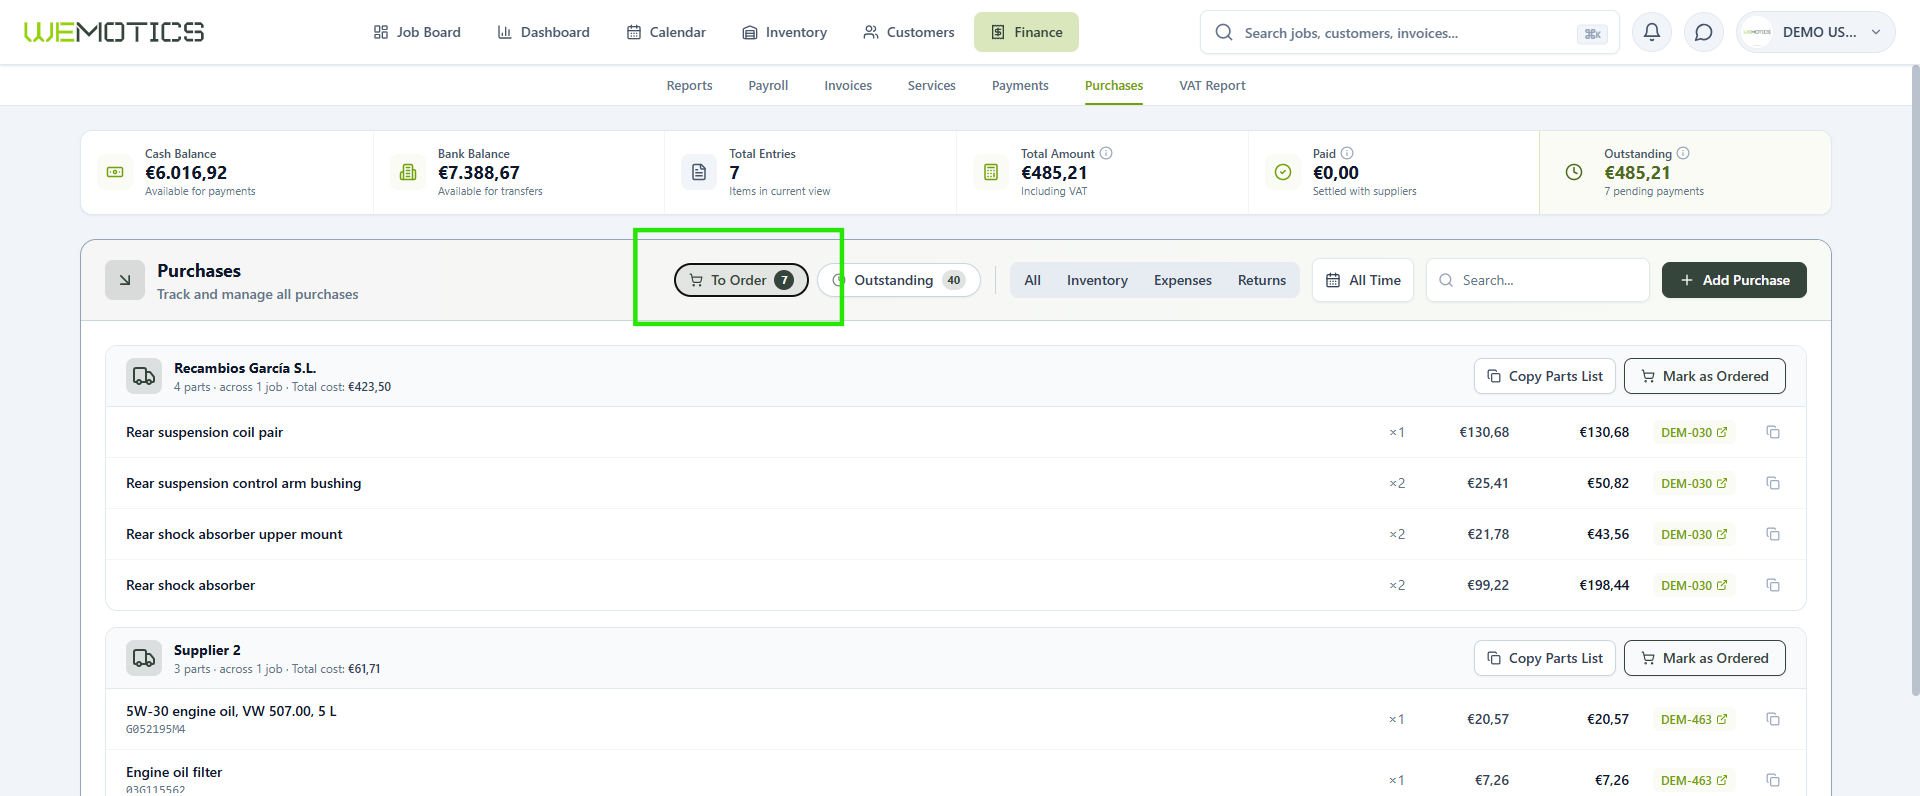Click the info icon next to Paid

tap(1347, 153)
